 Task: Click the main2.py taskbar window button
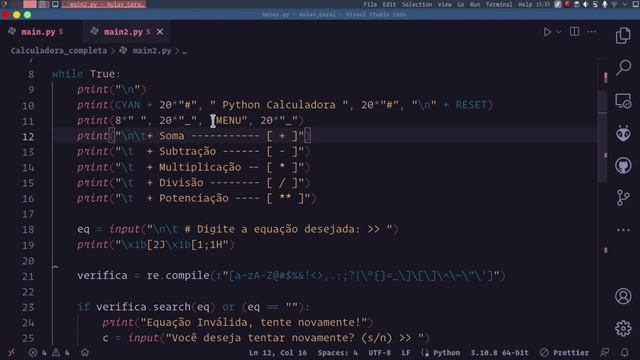[x=104, y=4]
